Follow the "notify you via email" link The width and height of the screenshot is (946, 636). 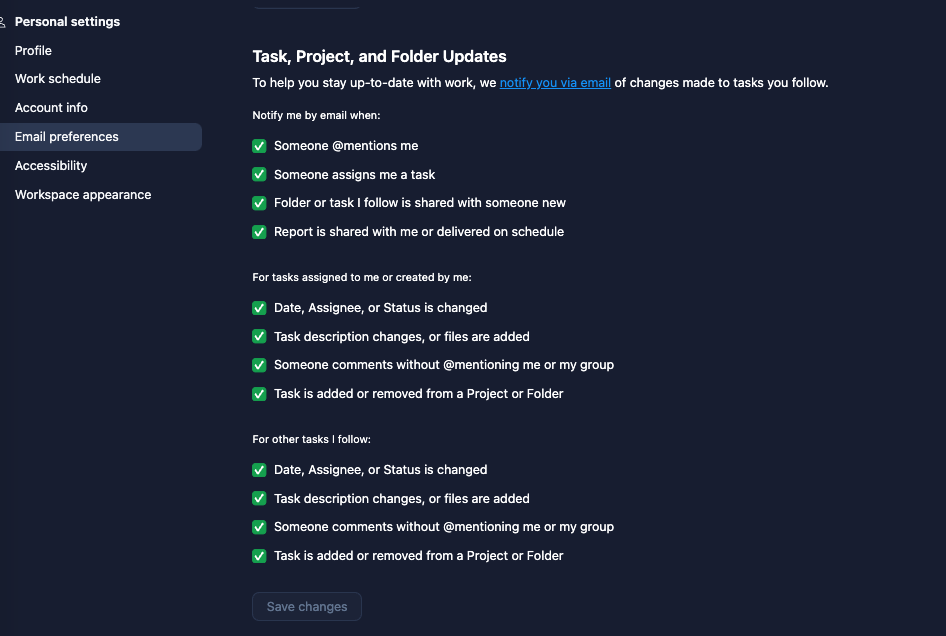[x=555, y=83]
